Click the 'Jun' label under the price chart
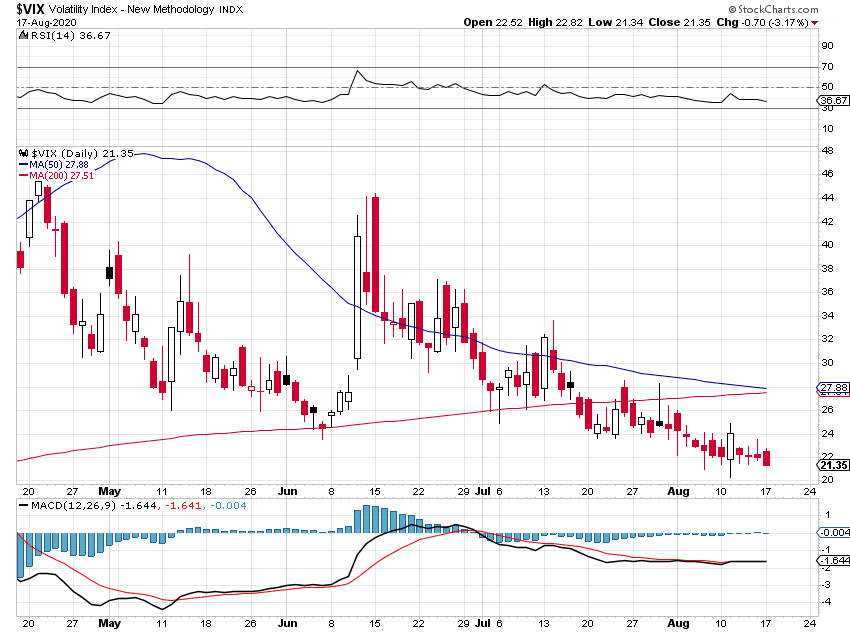 [287, 491]
